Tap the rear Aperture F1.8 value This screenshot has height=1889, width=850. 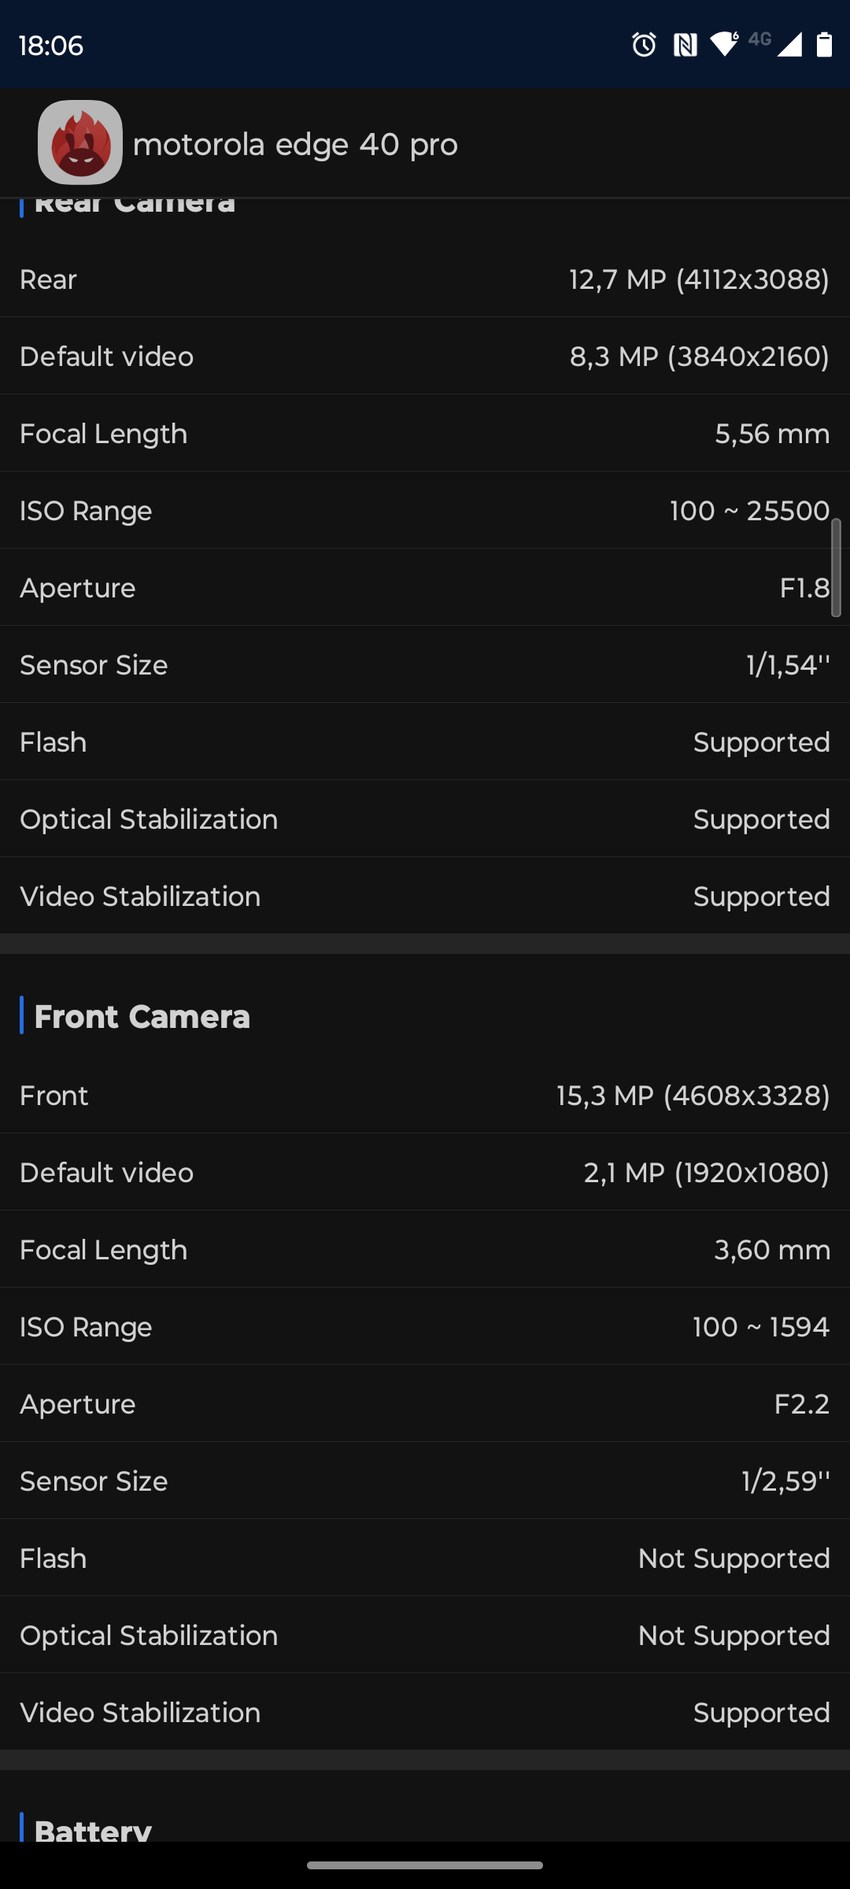tap(804, 588)
